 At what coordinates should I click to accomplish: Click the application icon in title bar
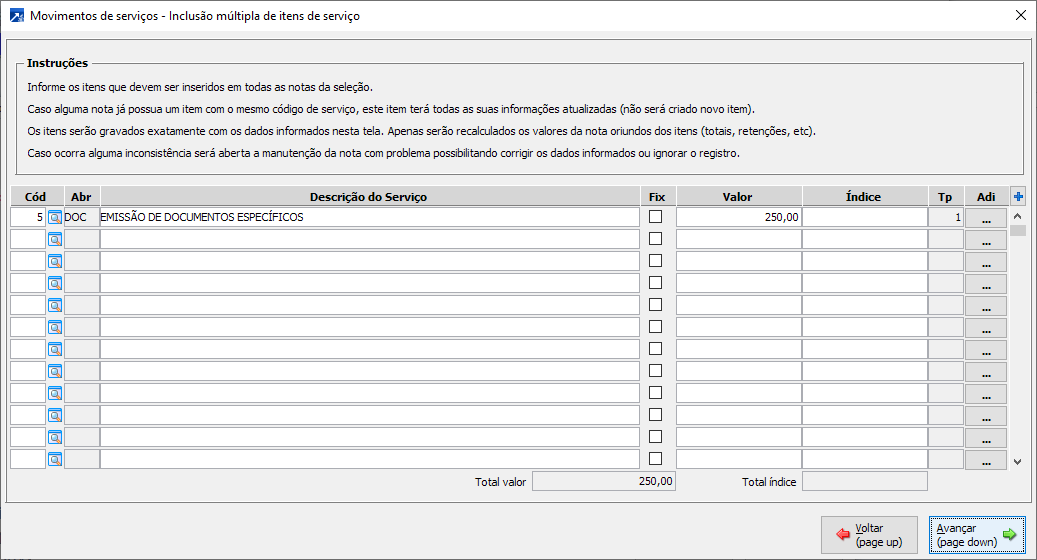pos(15,16)
